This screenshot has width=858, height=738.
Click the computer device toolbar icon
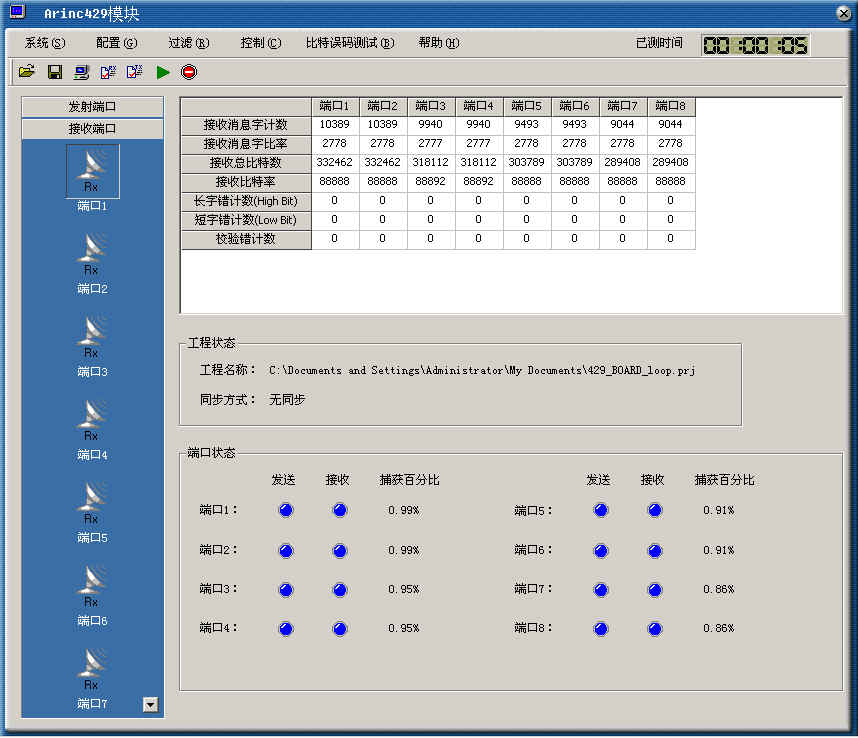click(82, 72)
